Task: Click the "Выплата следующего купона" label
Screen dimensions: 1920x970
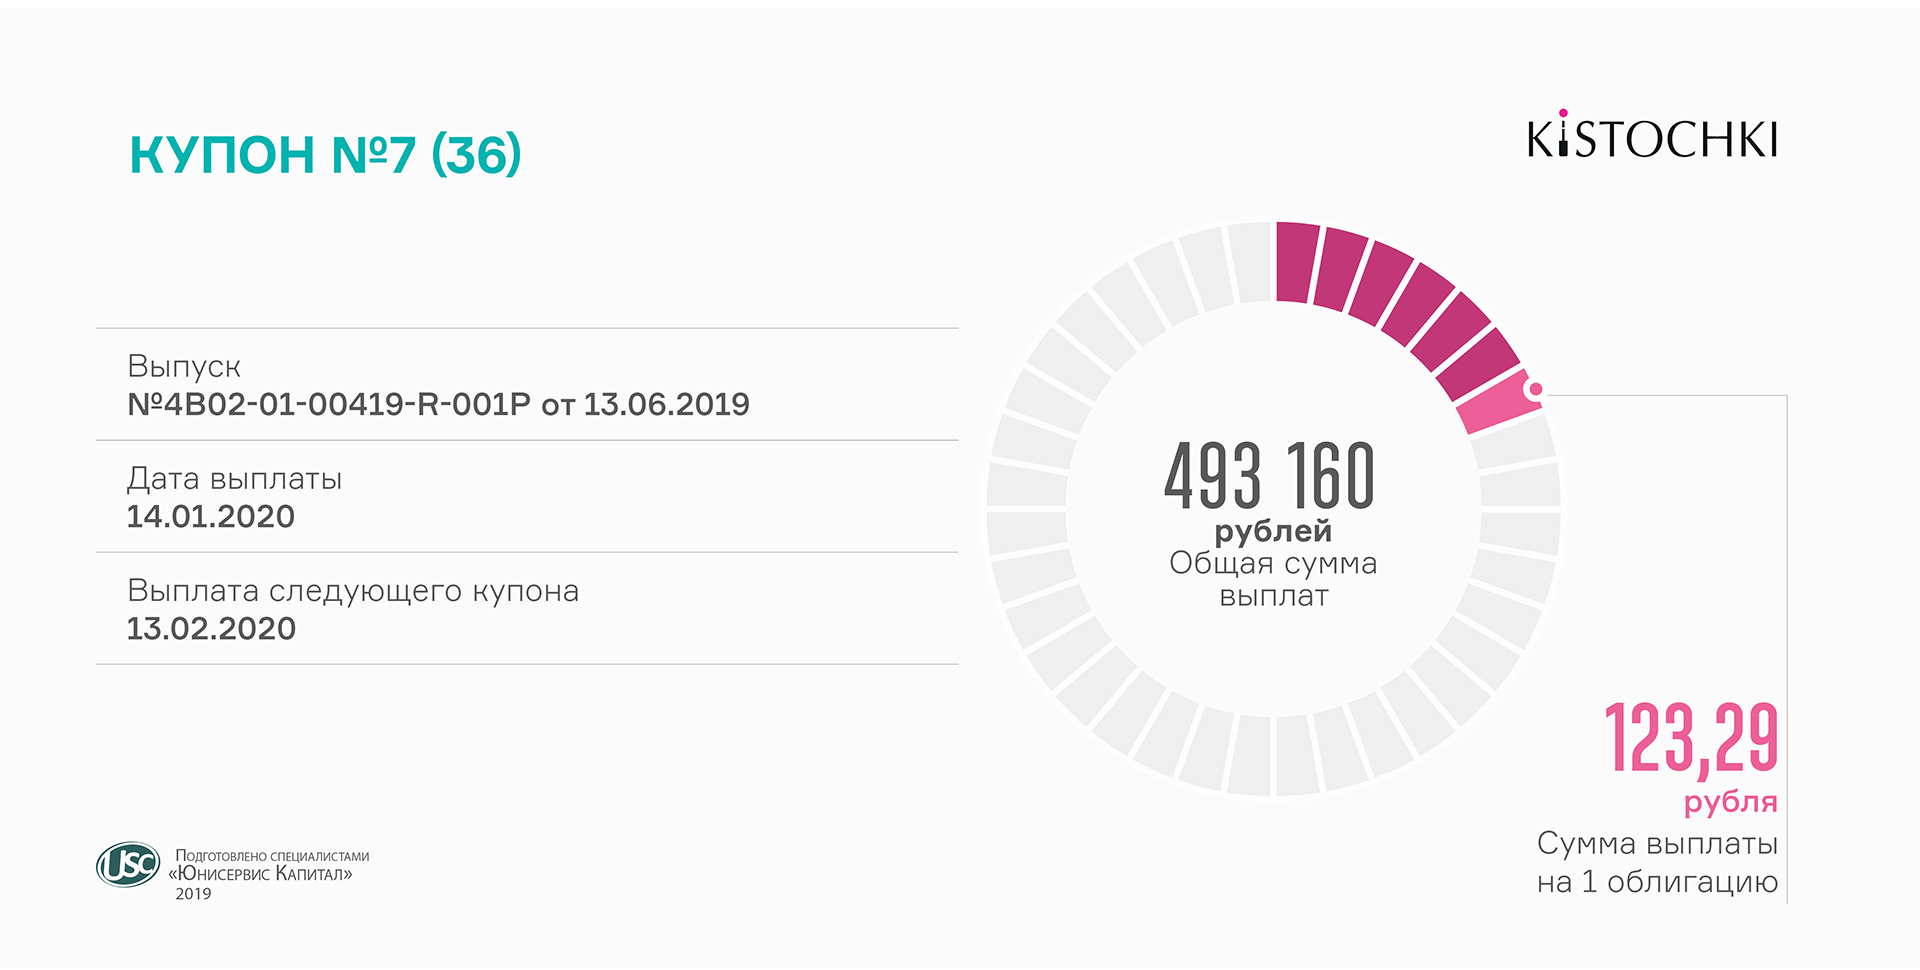Action: pyautogui.click(x=352, y=591)
